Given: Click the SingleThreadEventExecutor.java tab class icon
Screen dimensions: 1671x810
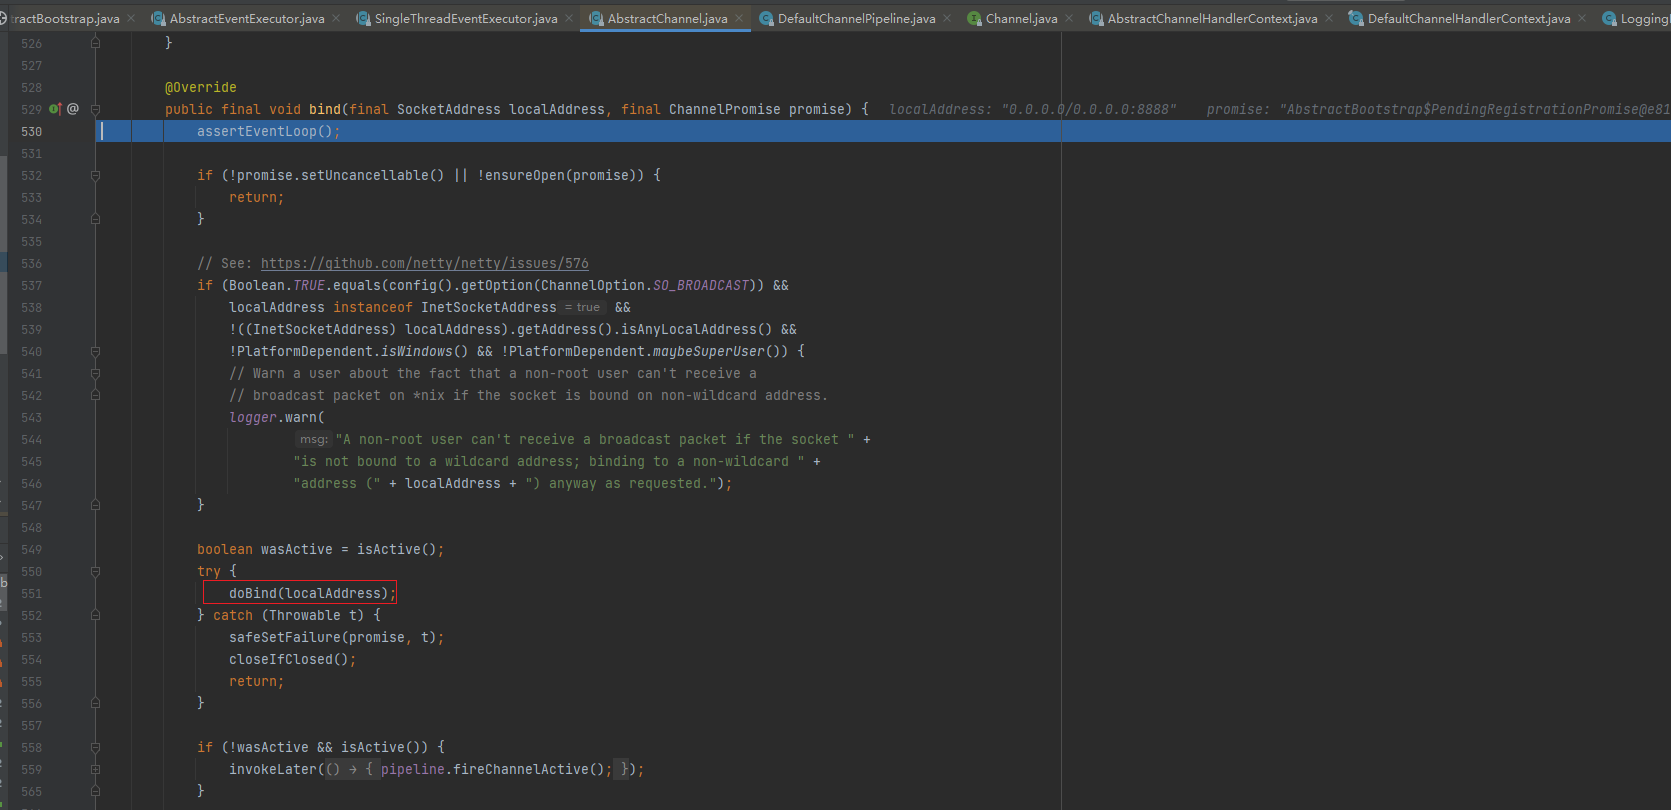Looking at the screenshot, I should (364, 19).
